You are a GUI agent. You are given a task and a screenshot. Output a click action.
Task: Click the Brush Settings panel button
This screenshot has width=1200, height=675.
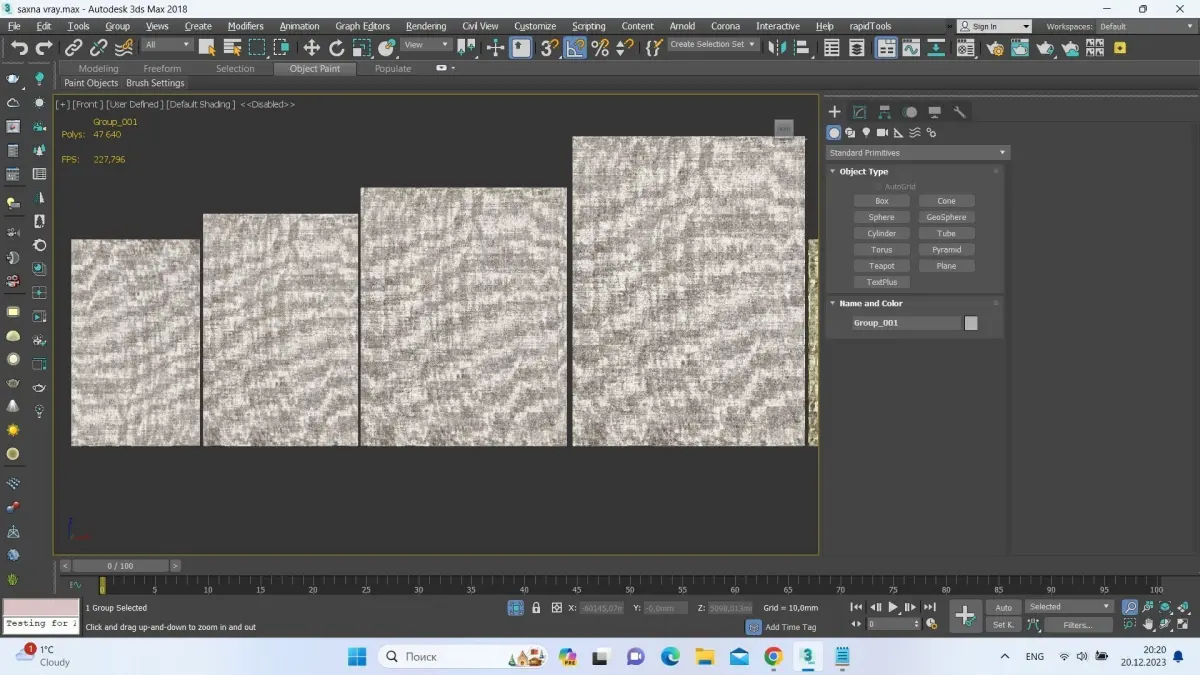tap(155, 83)
